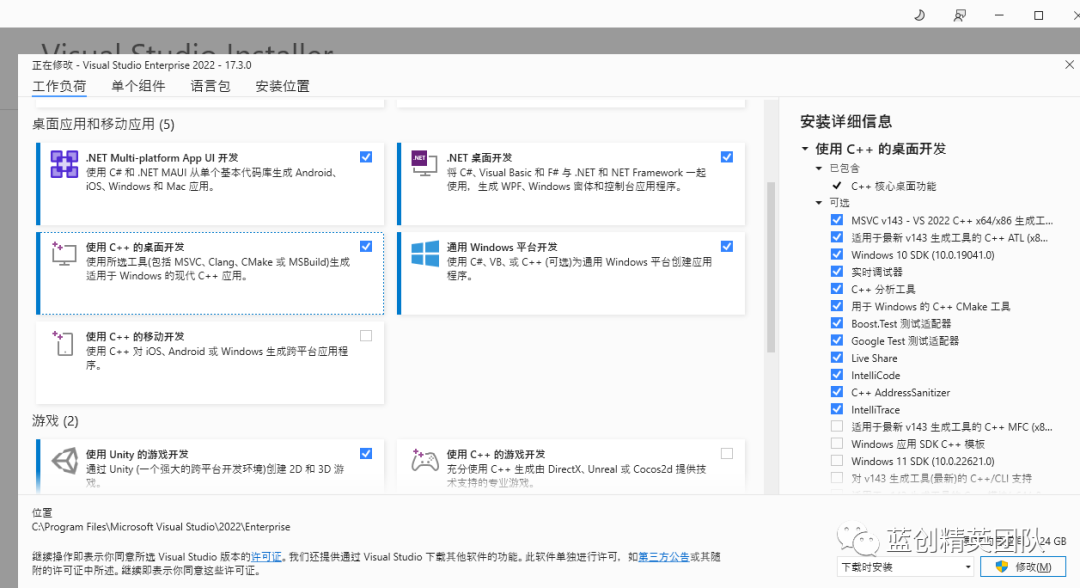Uncheck .NET Multi-platform App UI workload
1080x588 pixels.
click(x=366, y=157)
